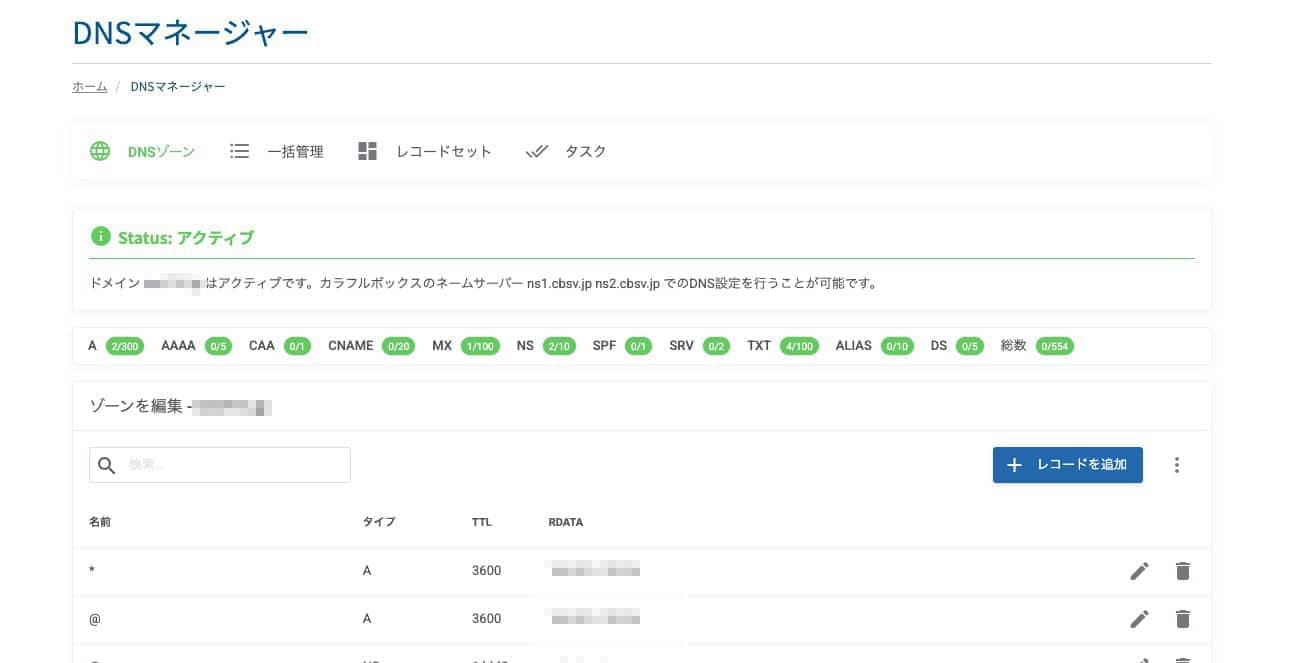Click the 名前 column header
Viewport: 1291px width, 663px height.
click(100, 522)
